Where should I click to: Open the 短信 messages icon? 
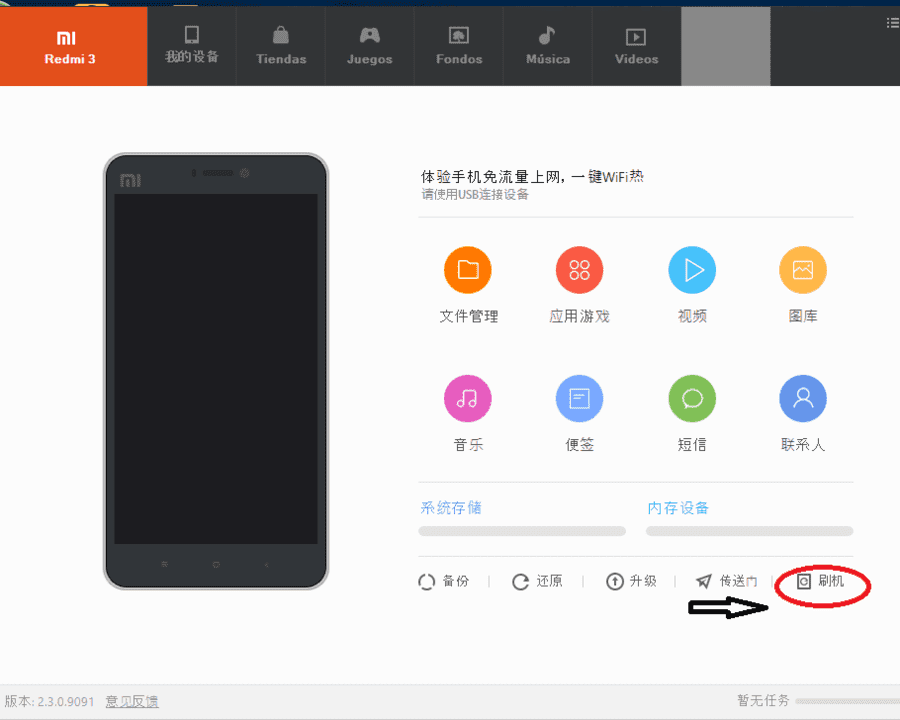coord(692,398)
